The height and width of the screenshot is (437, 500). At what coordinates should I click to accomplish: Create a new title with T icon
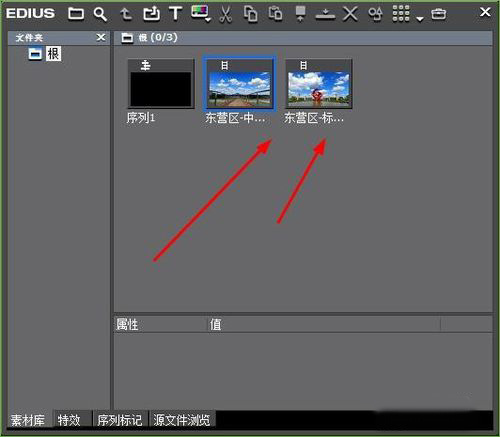tap(176, 14)
